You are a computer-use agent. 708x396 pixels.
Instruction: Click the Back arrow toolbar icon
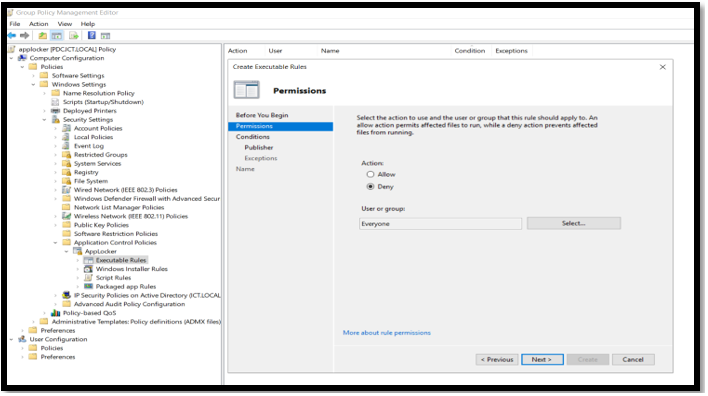pyautogui.click(x=12, y=36)
